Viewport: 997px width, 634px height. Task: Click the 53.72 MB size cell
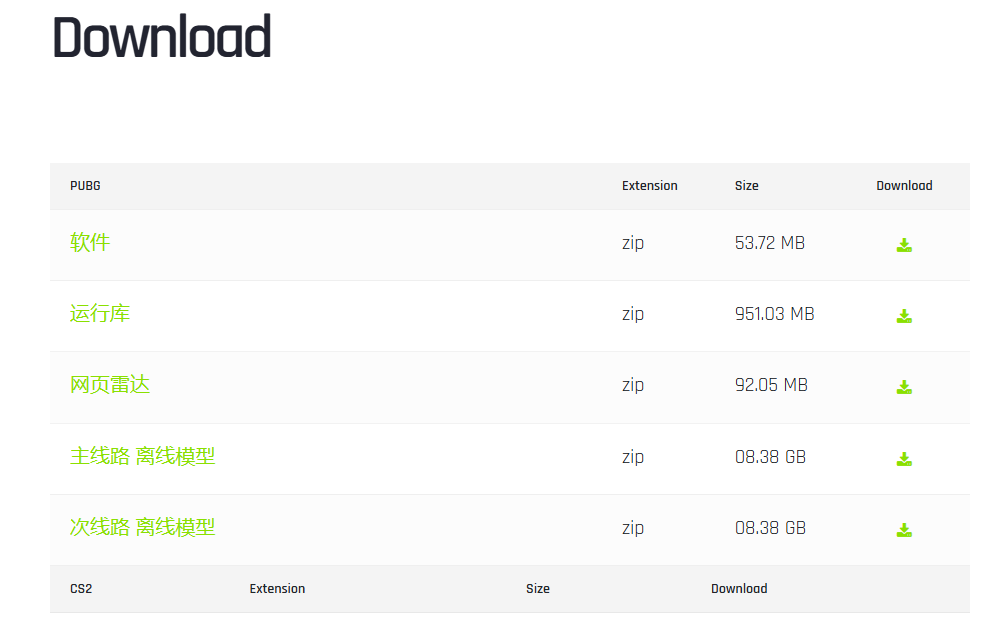769,243
